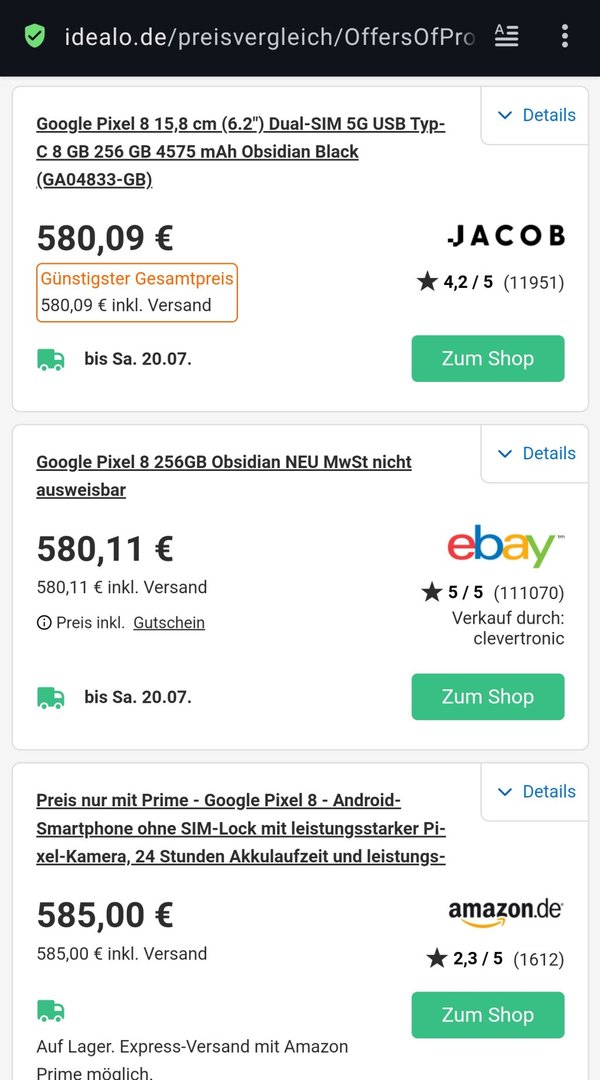Viewport: 600px width, 1080px height.
Task: Open Pixel 8 256GB Obsidian NEU title
Action: click(x=223, y=475)
